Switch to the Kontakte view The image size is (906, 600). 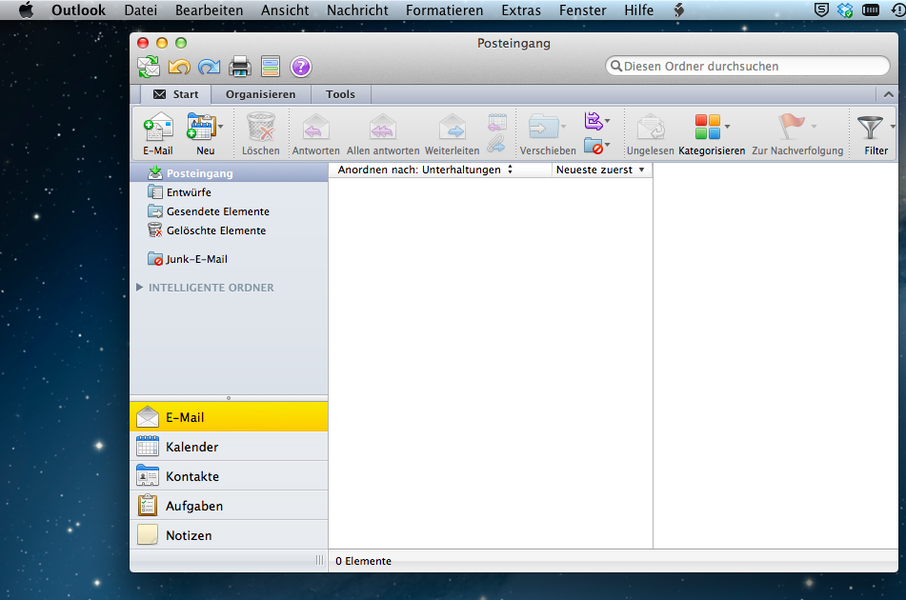(229, 476)
